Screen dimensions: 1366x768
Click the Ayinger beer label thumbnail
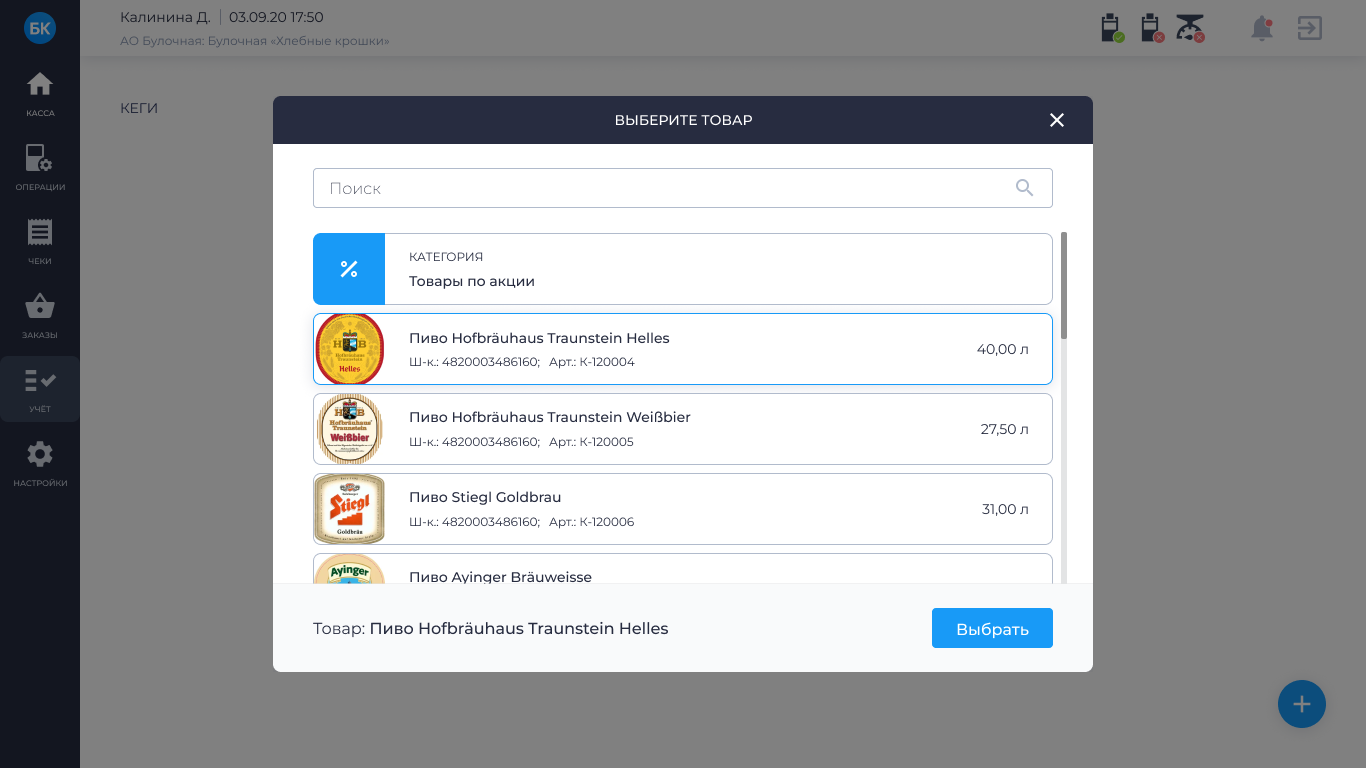pos(350,569)
